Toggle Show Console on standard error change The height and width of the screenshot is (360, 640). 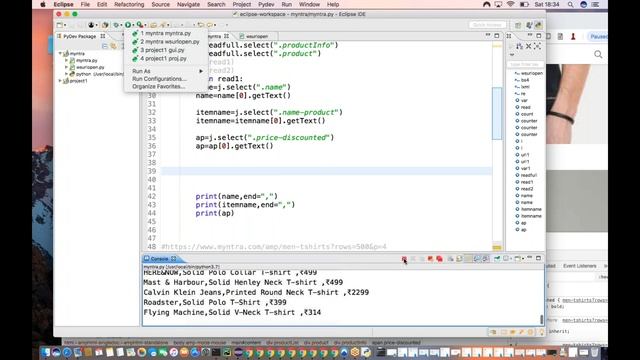click(x=485, y=259)
